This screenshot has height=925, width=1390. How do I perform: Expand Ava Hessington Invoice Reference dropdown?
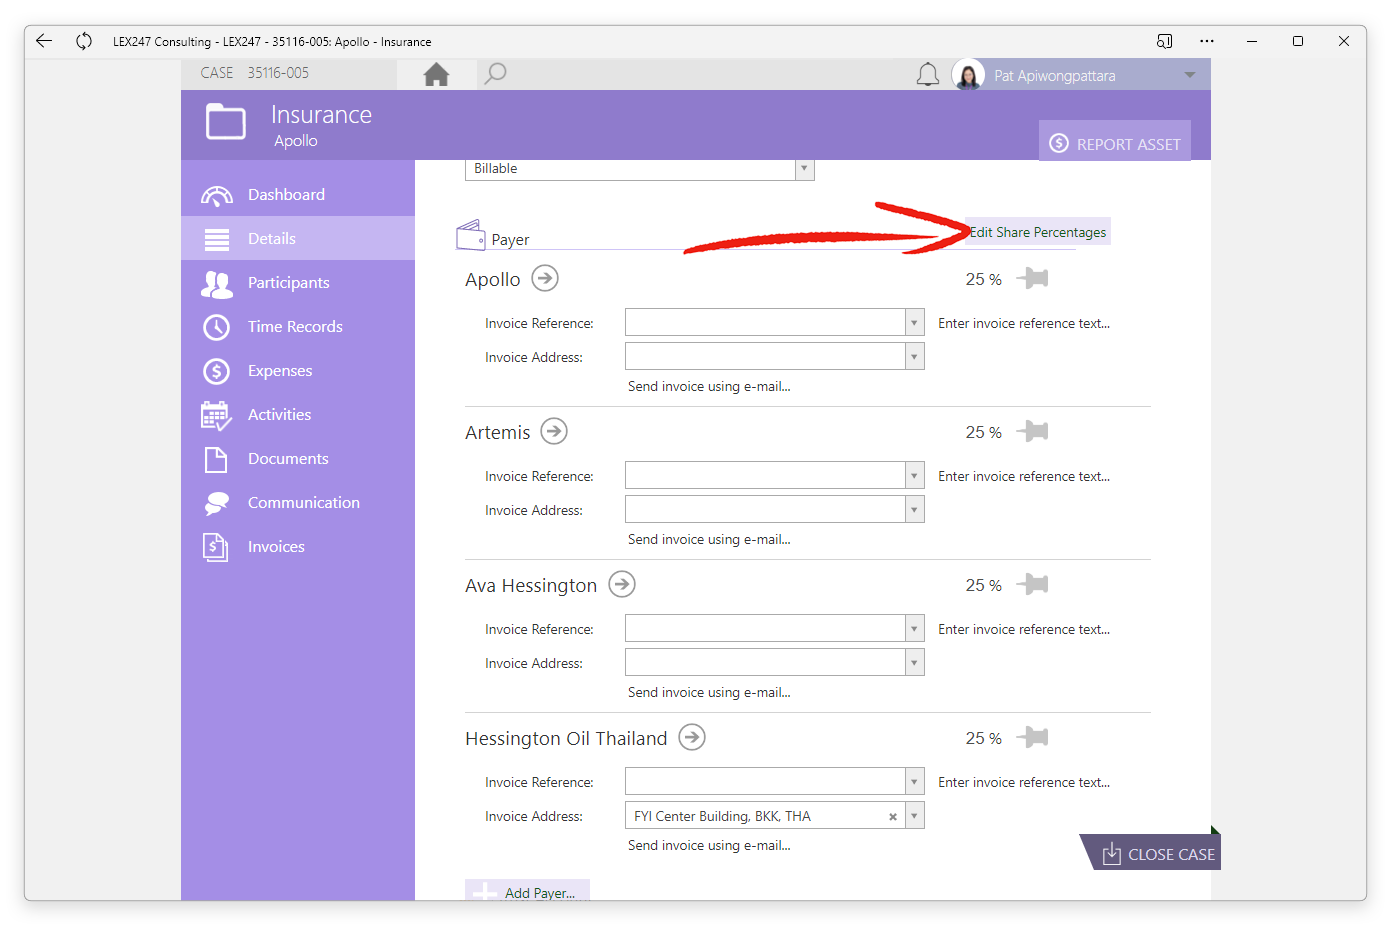[914, 628]
